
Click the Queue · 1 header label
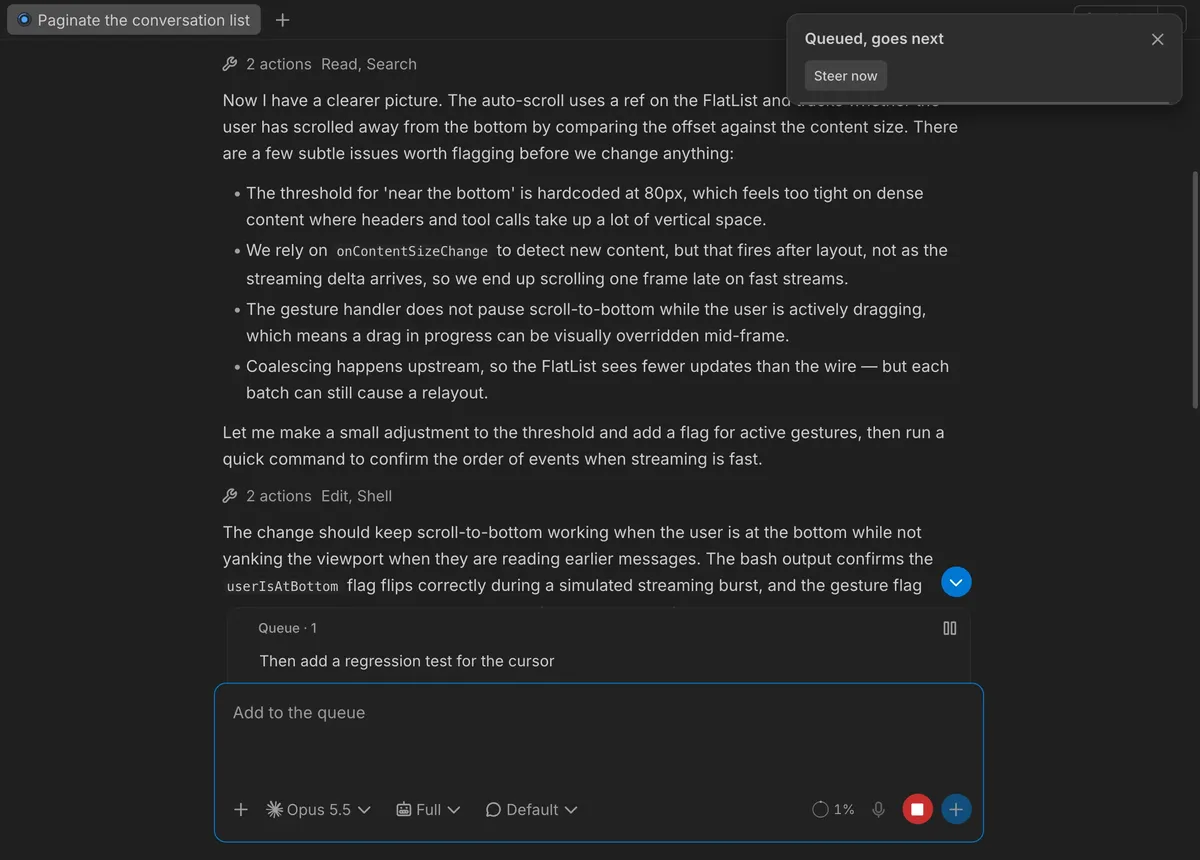tap(288, 628)
